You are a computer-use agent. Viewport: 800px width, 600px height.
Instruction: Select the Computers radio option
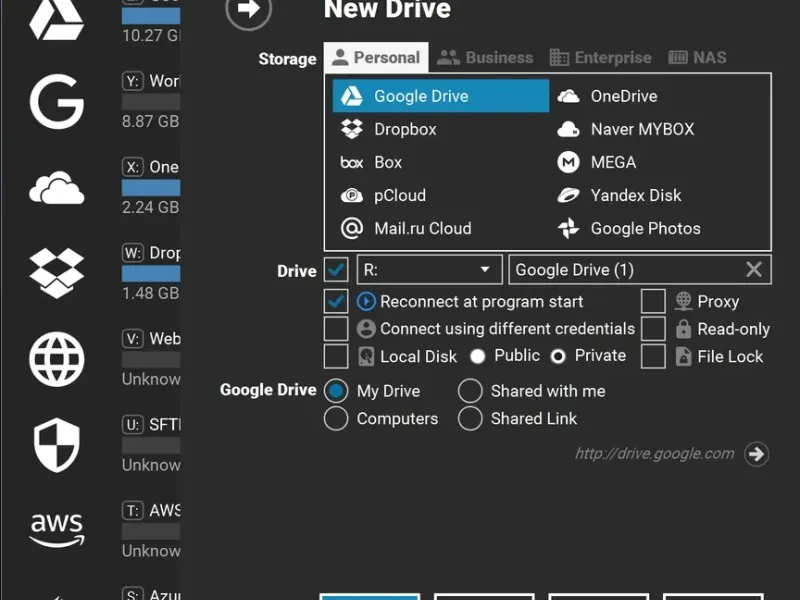(x=336, y=418)
